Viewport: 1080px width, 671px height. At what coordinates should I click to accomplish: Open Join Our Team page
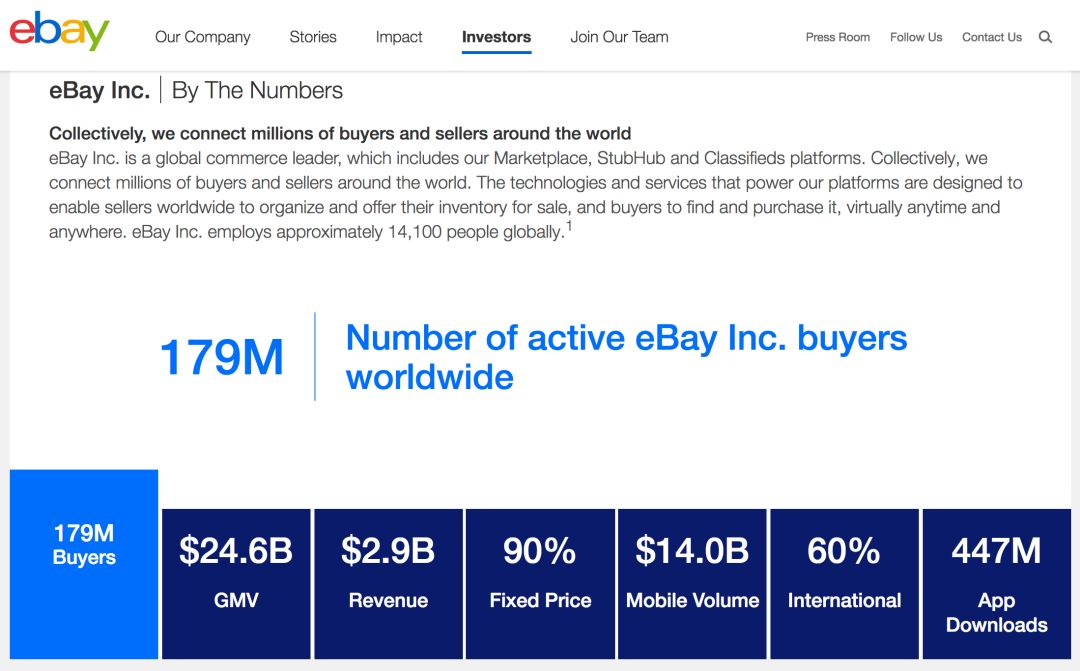point(619,37)
